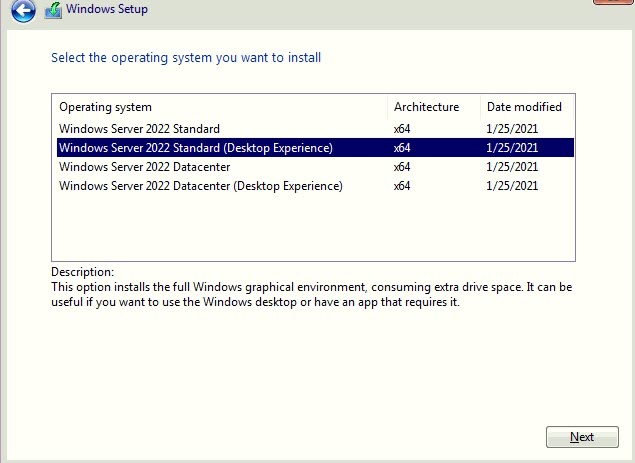Click the 1/25/2021 date in Standard core row
The width and height of the screenshot is (635, 463).
(512, 129)
